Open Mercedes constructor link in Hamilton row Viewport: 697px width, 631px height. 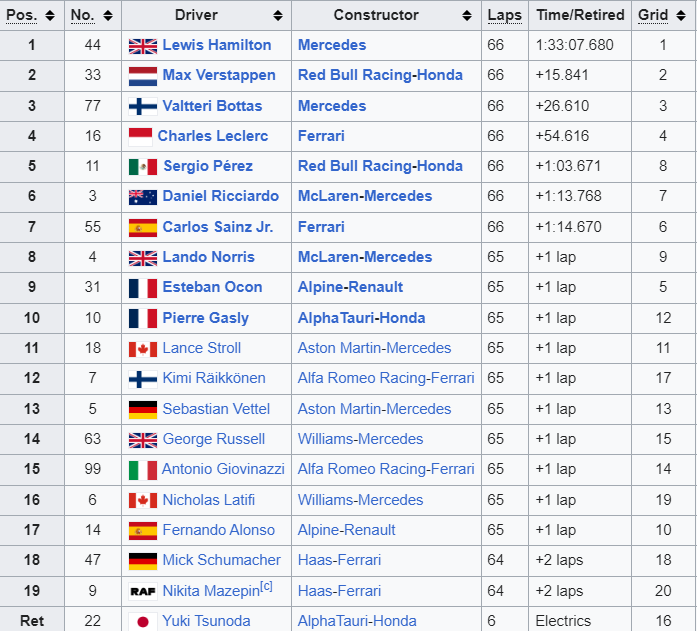click(x=332, y=45)
